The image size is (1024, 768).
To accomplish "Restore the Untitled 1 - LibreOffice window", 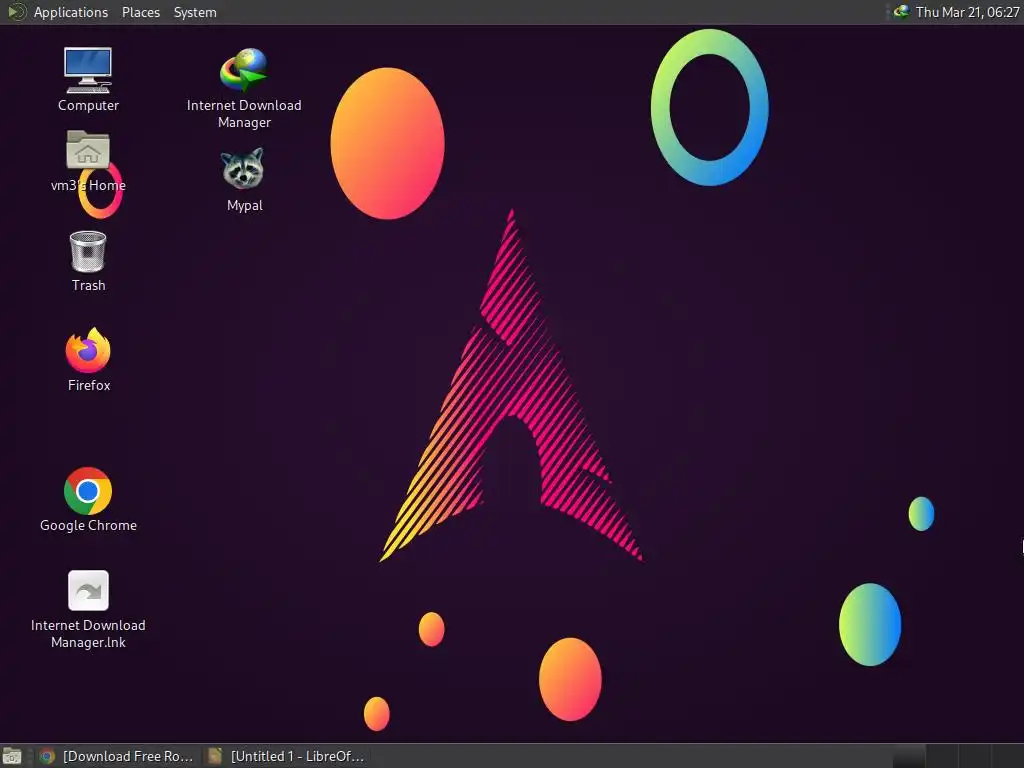I will [286, 756].
